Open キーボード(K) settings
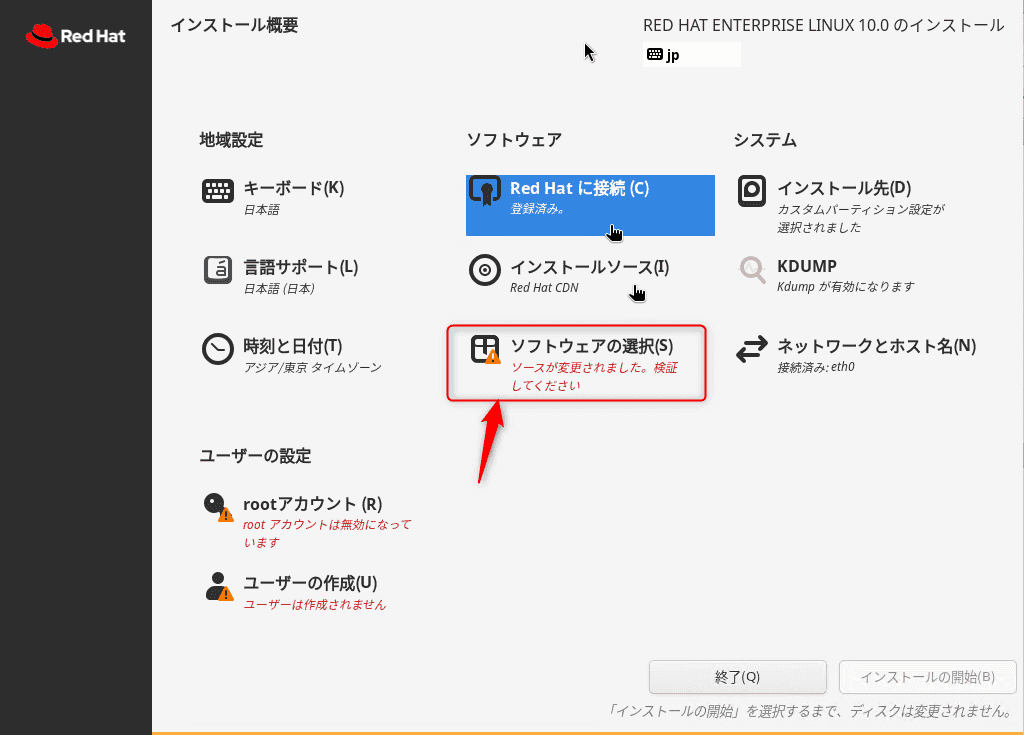This screenshot has height=735, width=1024. (294, 188)
